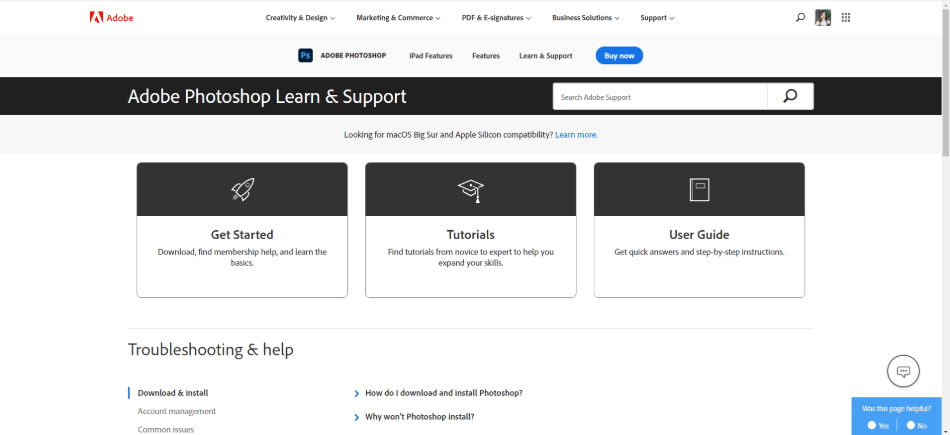
Task: Click the book icon on User Guide card
Action: (699, 190)
